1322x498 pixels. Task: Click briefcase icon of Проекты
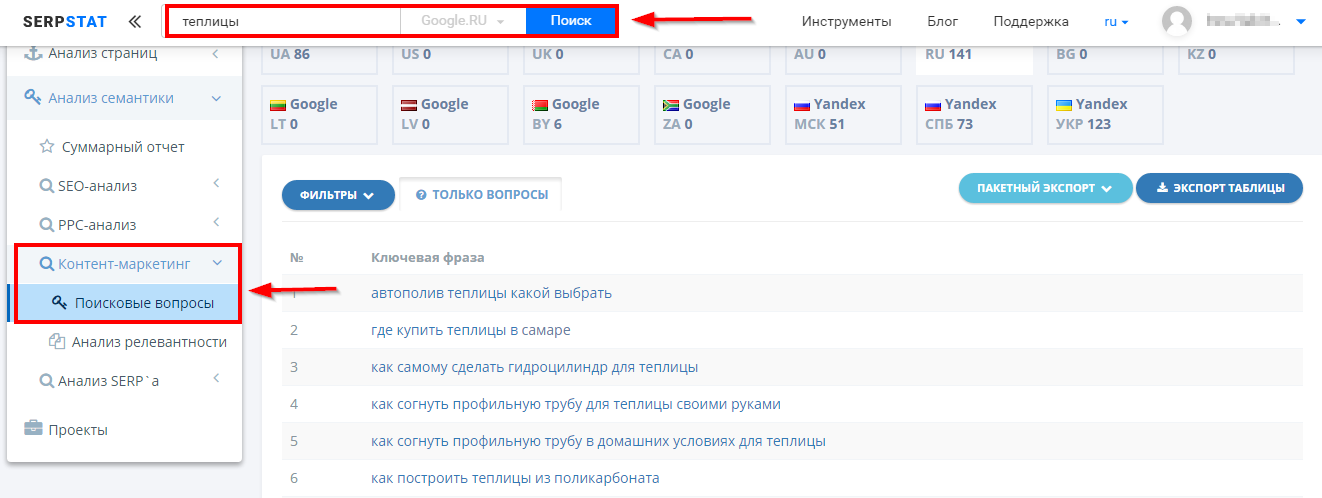coord(33,430)
